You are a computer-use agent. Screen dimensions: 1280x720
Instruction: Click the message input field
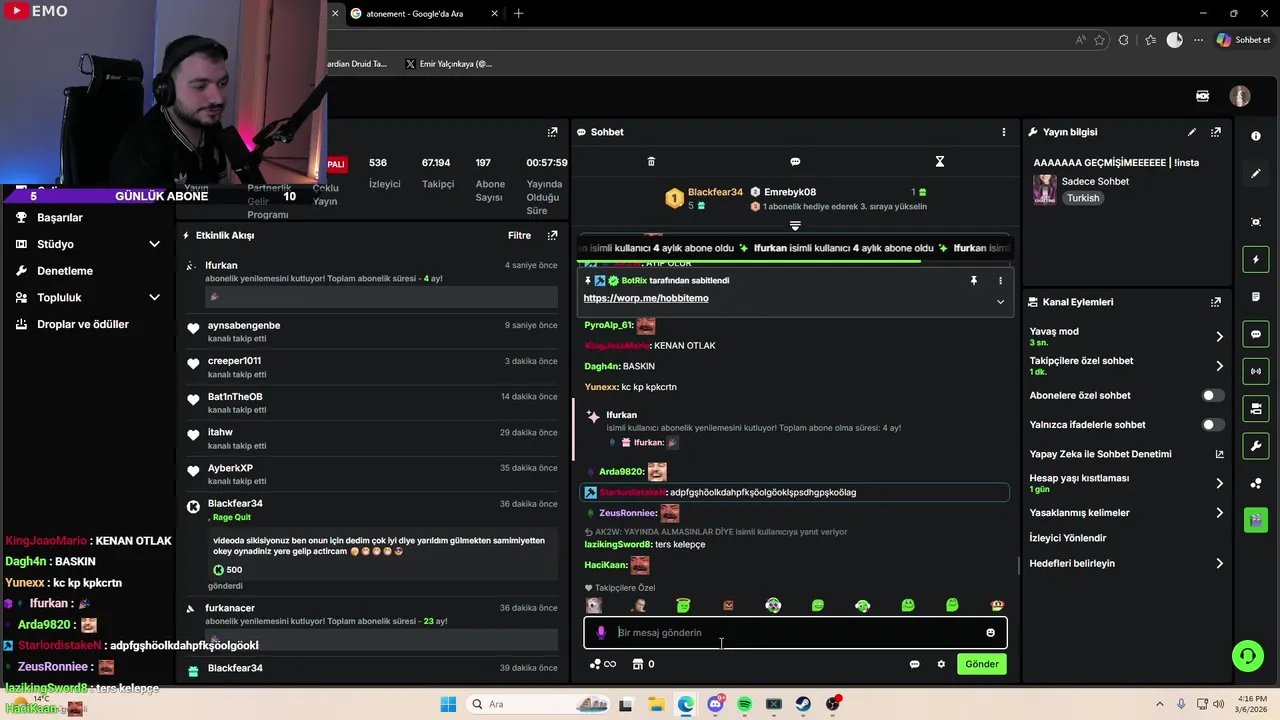coord(795,632)
